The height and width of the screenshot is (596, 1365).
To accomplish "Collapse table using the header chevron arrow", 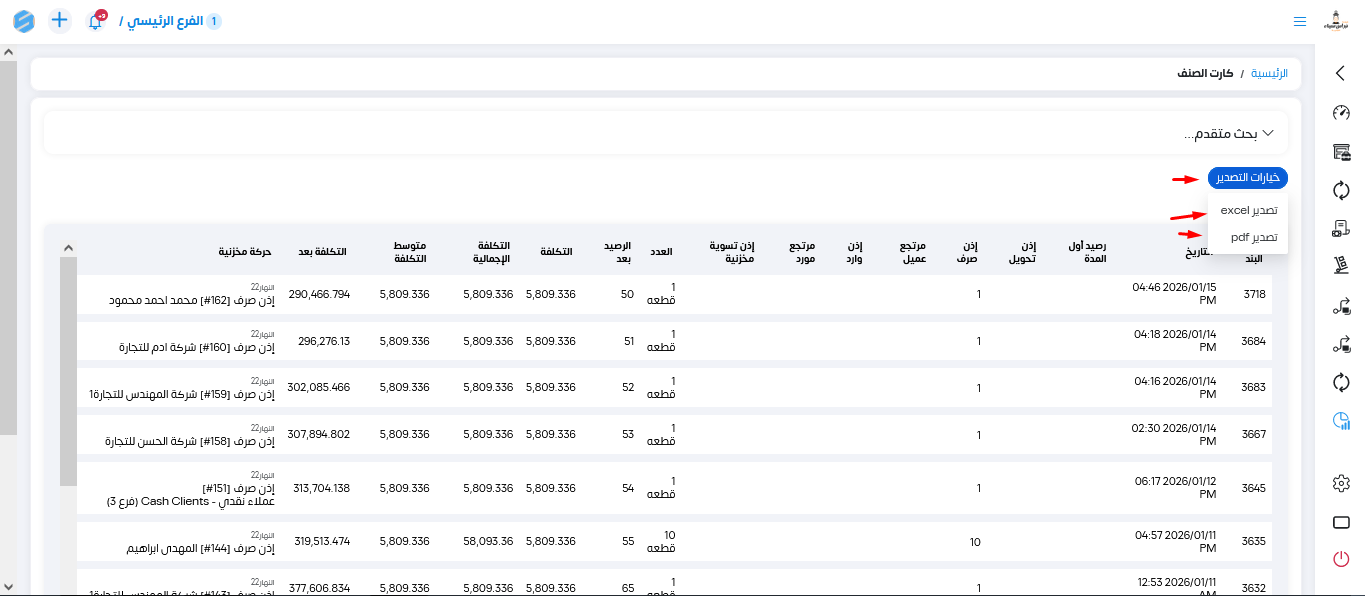I will point(68,248).
